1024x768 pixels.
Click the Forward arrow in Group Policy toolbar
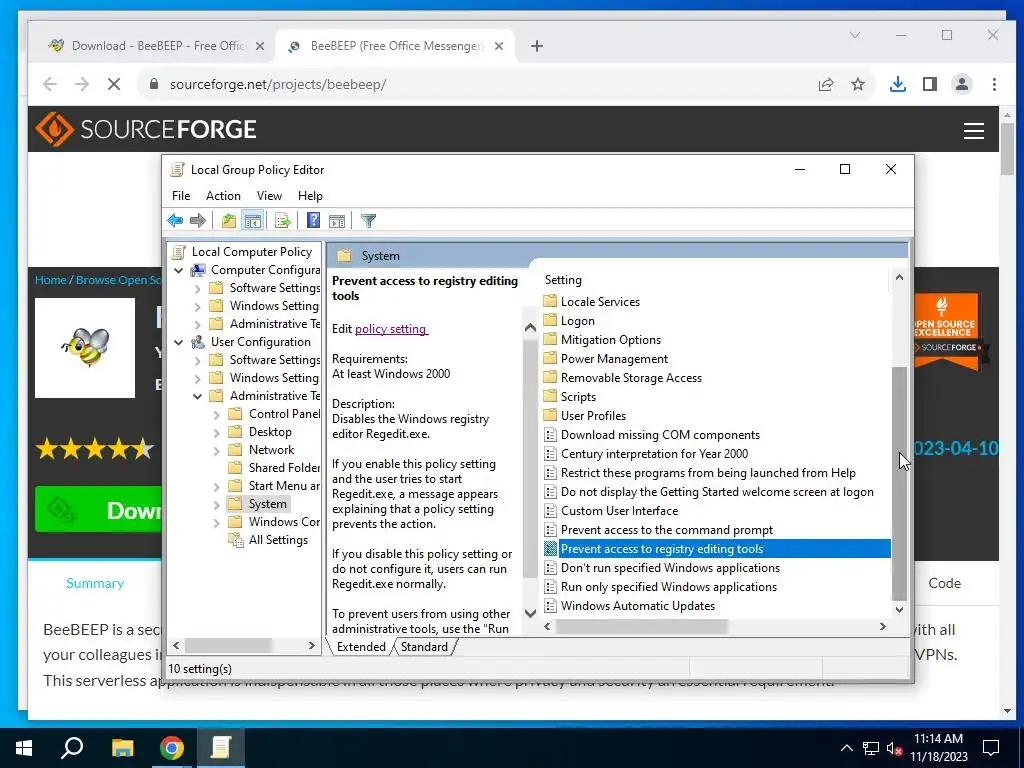pos(198,221)
